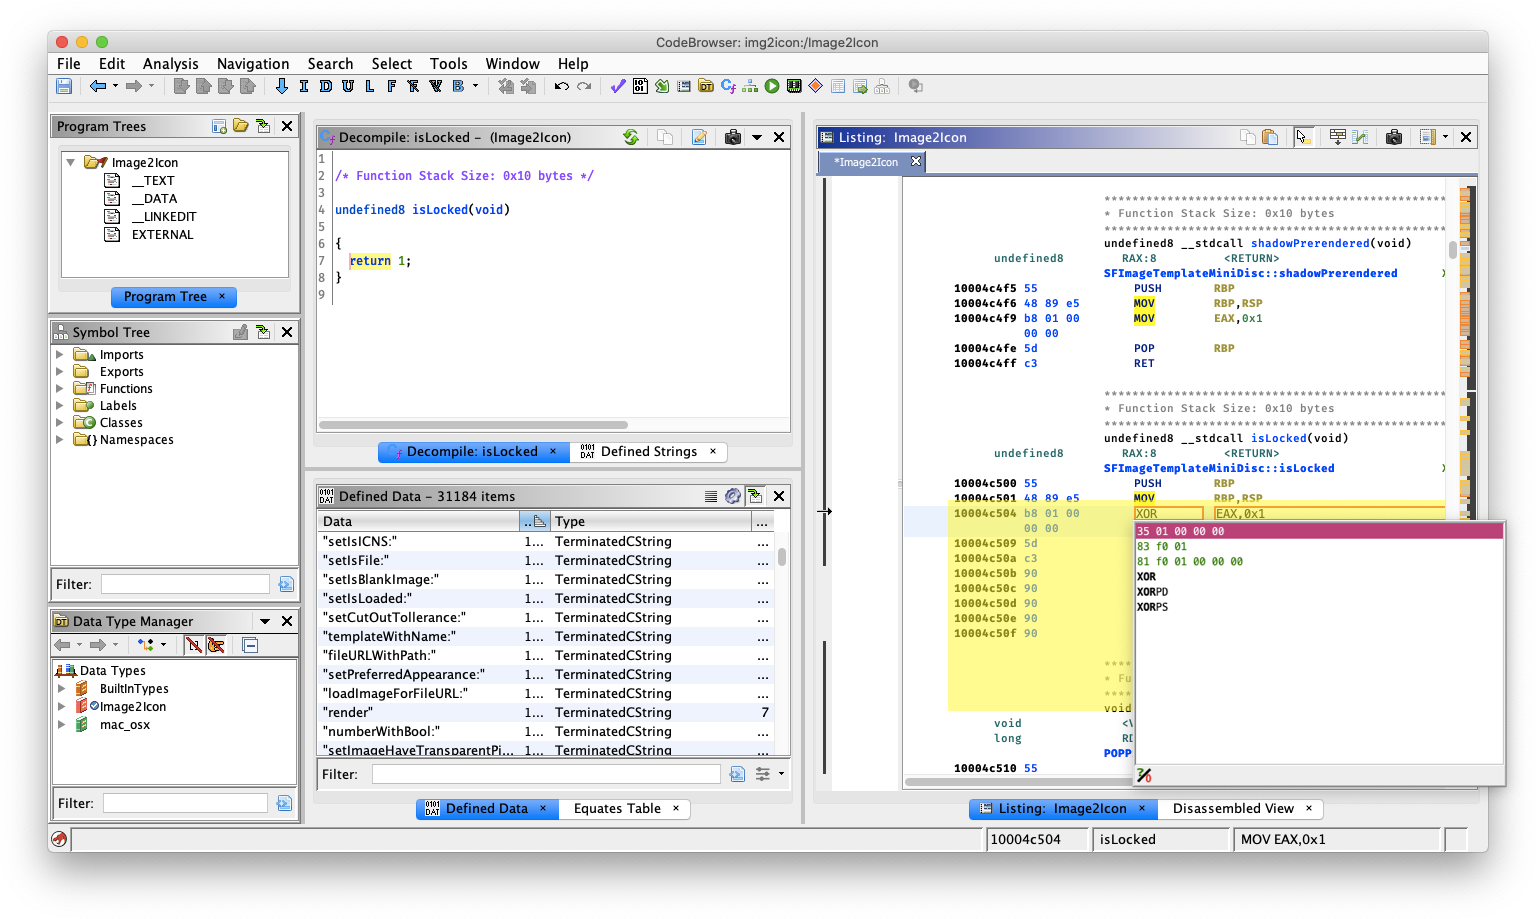Open the Analysis menu

point(171,64)
